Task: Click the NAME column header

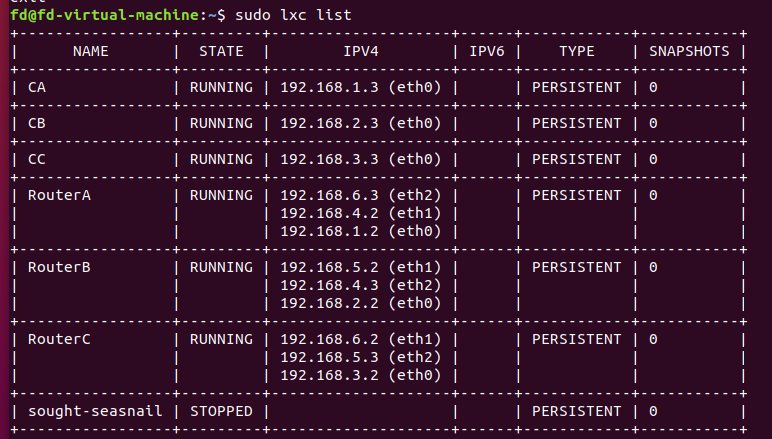Action: coord(91,51)
